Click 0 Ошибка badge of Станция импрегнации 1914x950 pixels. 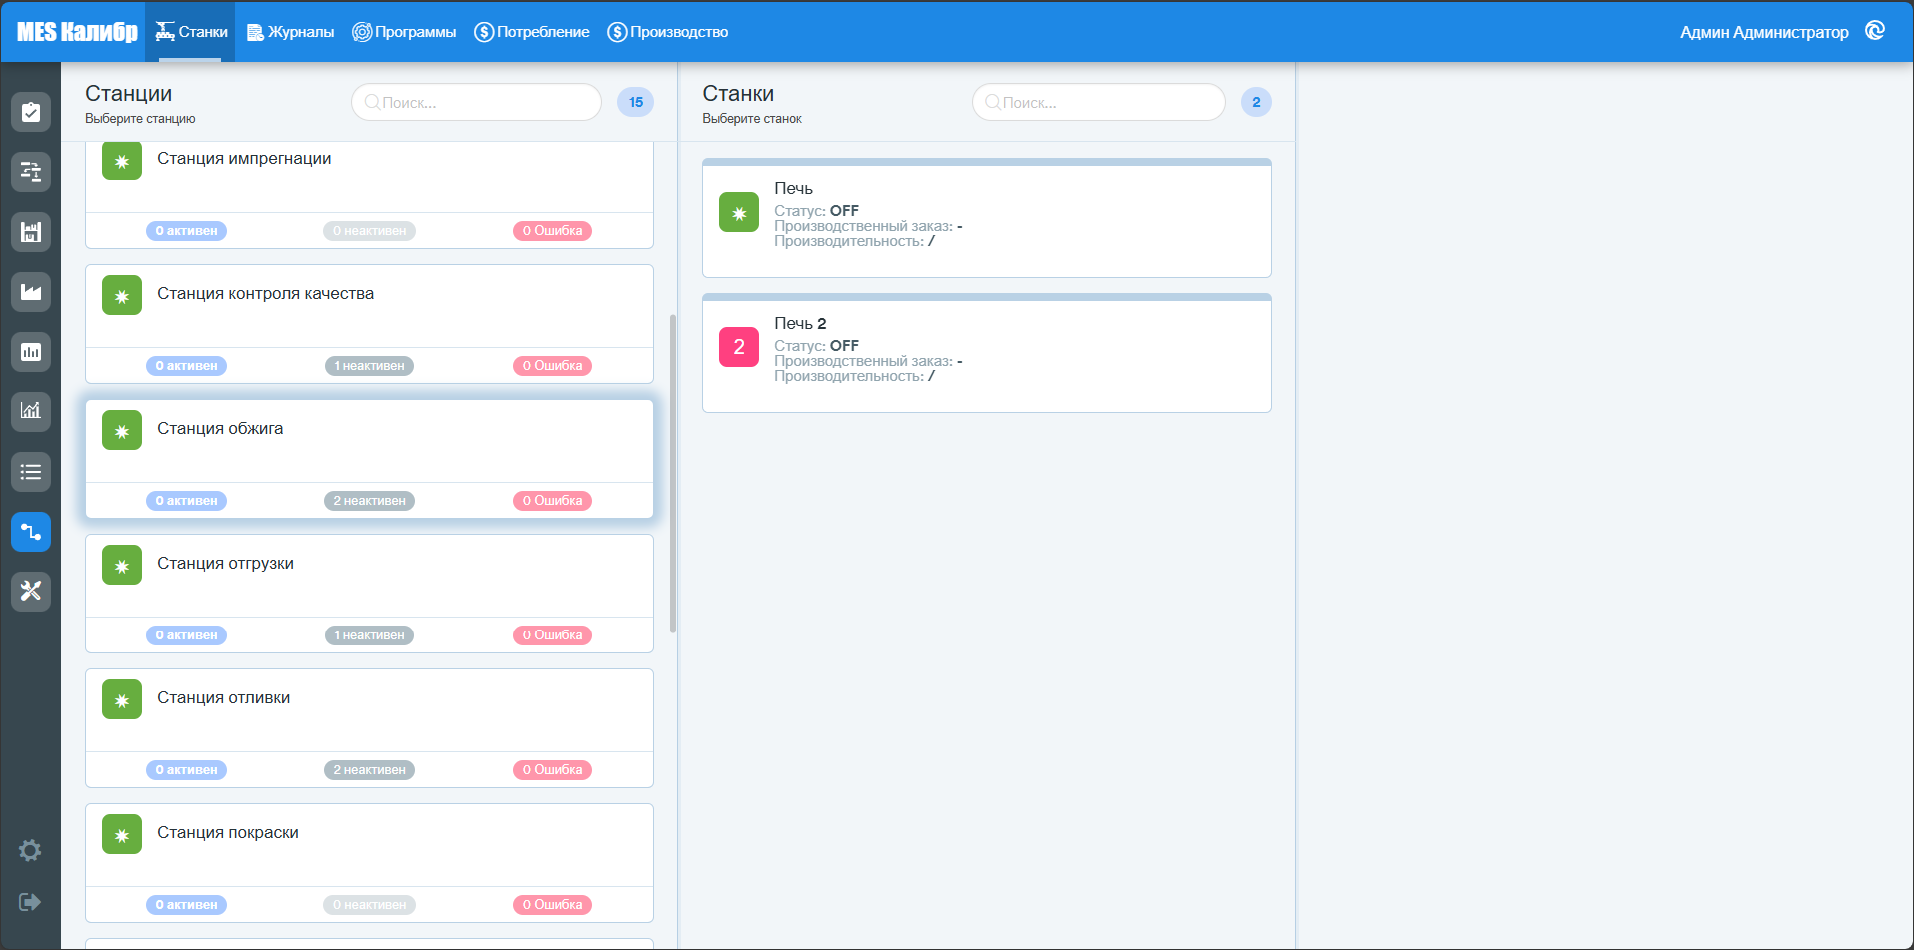click(552, 231)
